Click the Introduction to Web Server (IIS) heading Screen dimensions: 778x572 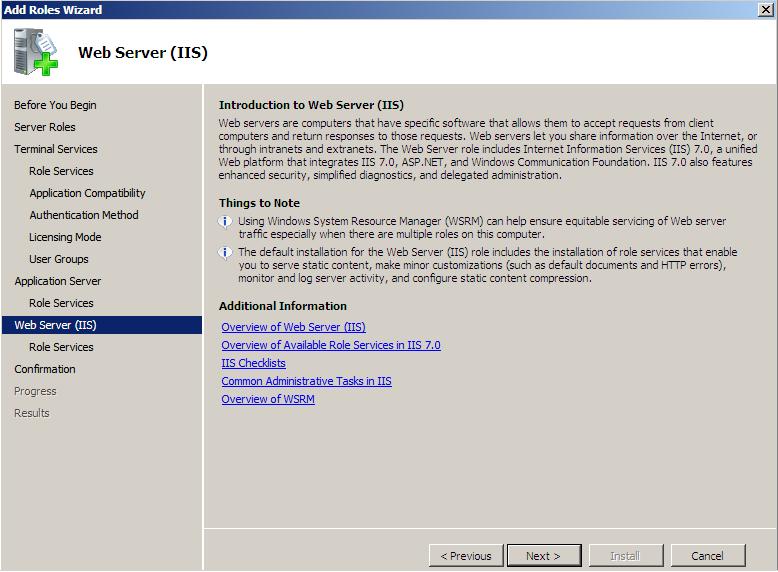(x=311, y=105)
